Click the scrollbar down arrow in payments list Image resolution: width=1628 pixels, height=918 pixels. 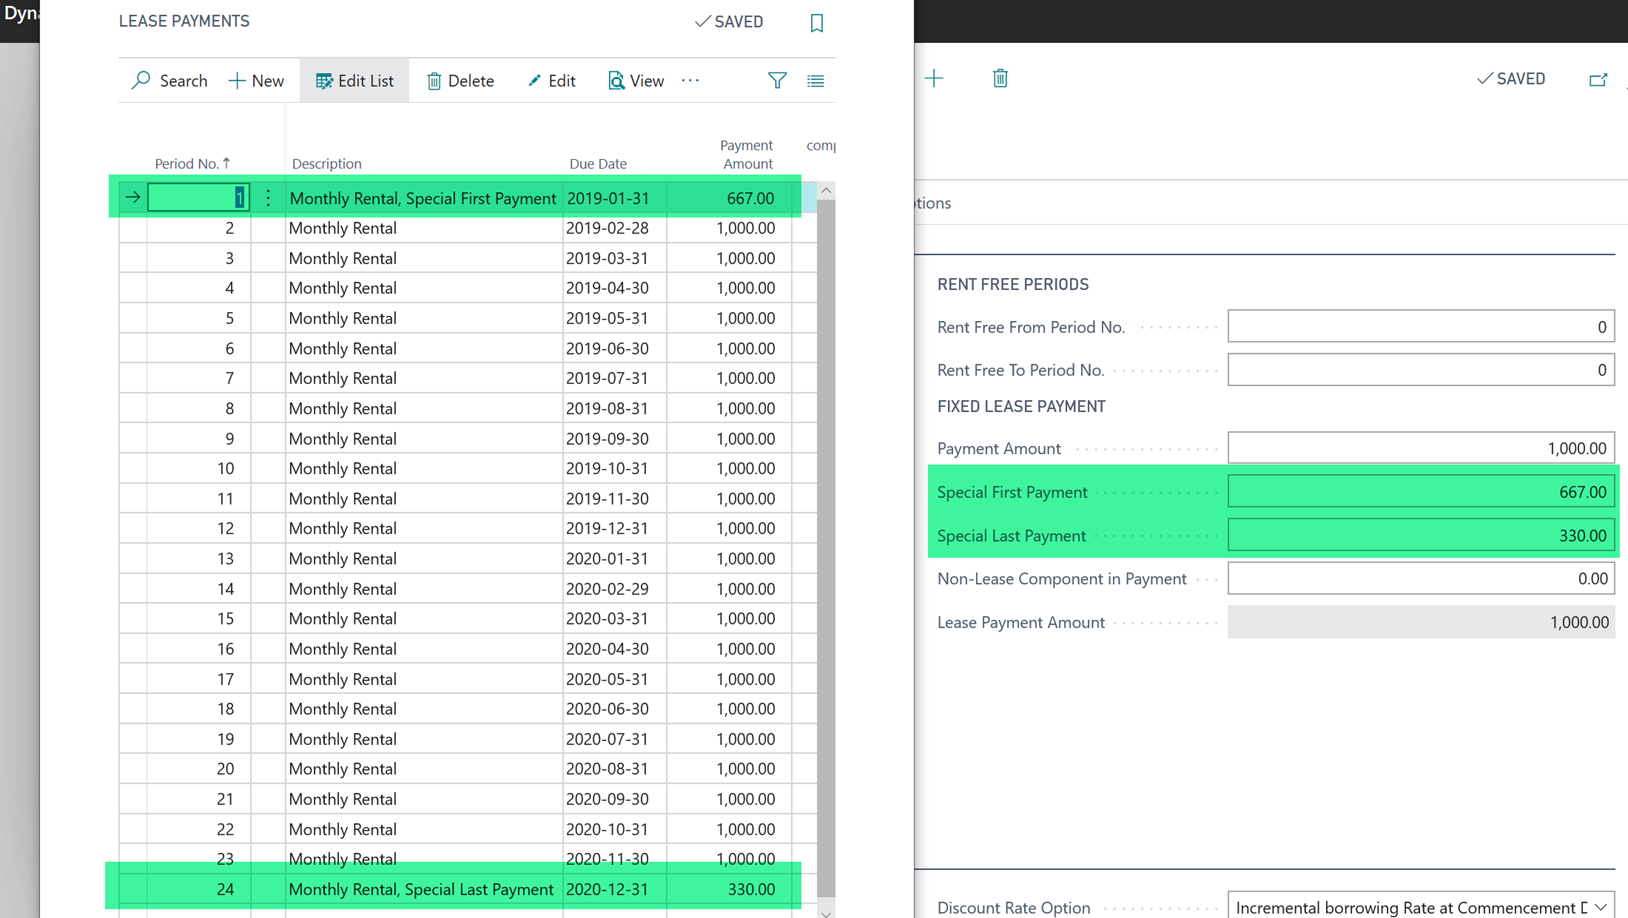pos(826,912)
